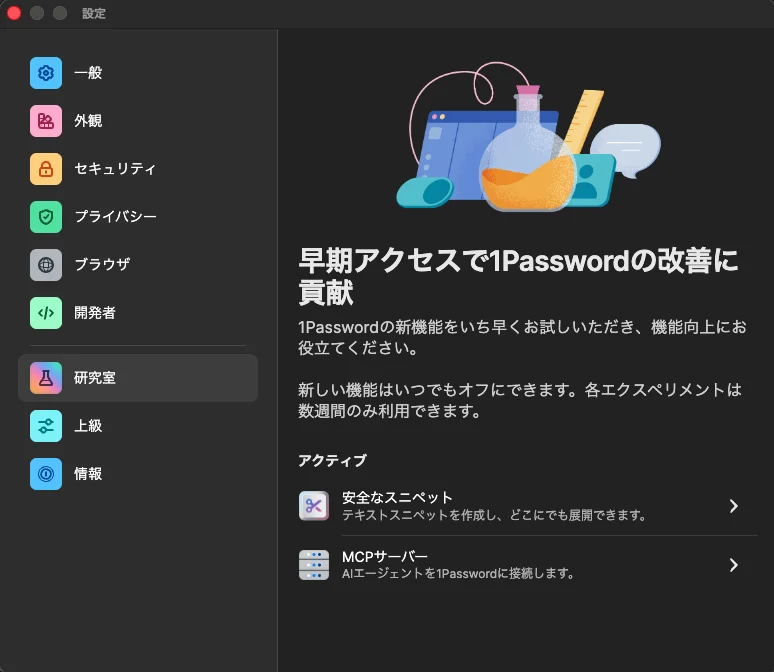Click the 1Passwordの新機能をいち早く paragraph
Viewport: 774px width, 672px height.
[522, 337]
